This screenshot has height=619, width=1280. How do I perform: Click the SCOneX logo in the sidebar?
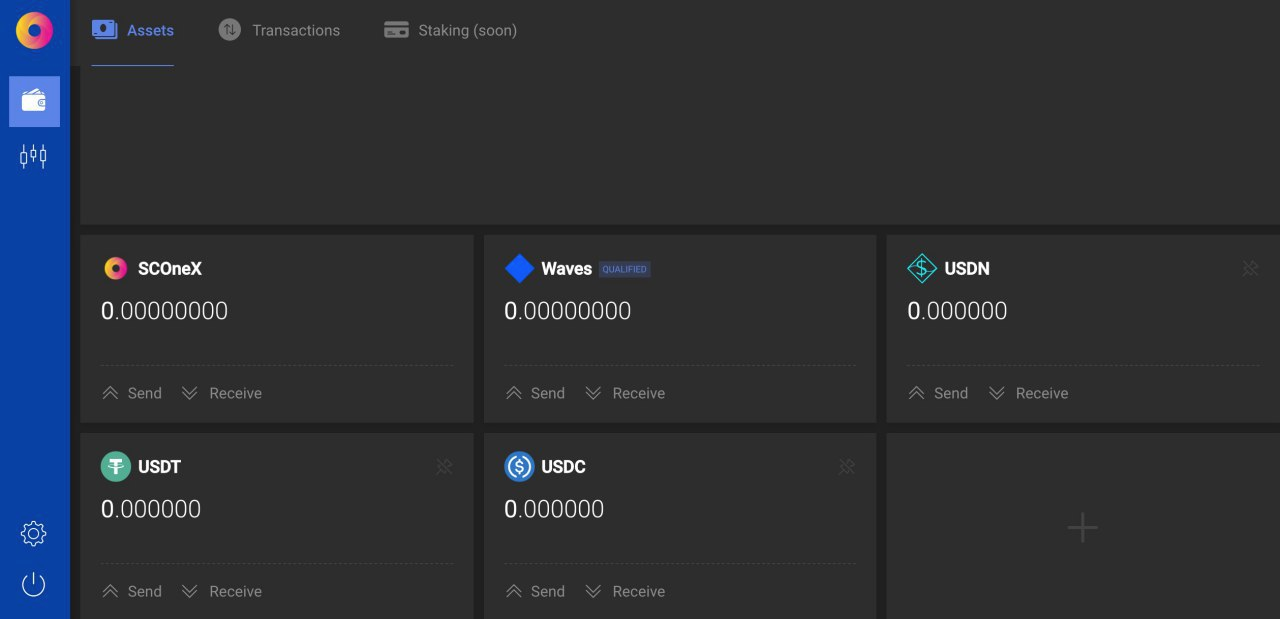(x=34, y=31)
